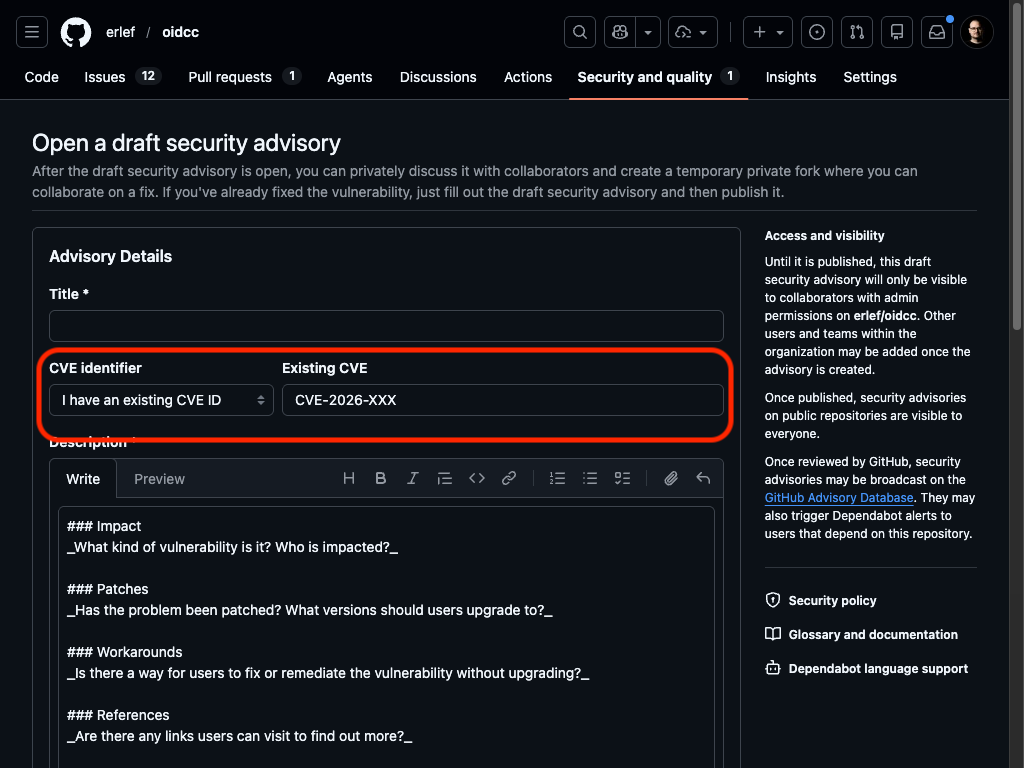Open the Discussions tab
Viewport: 1024px width, 768px height.
438,77
